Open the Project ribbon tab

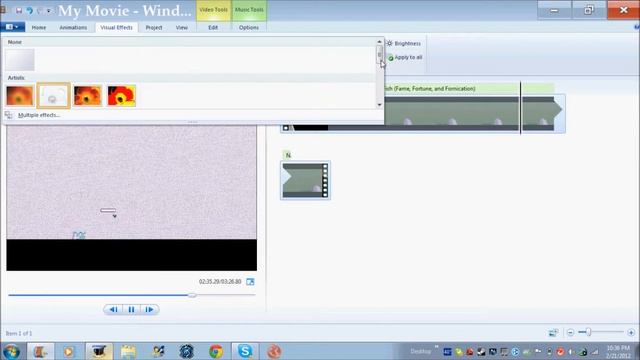154,27
